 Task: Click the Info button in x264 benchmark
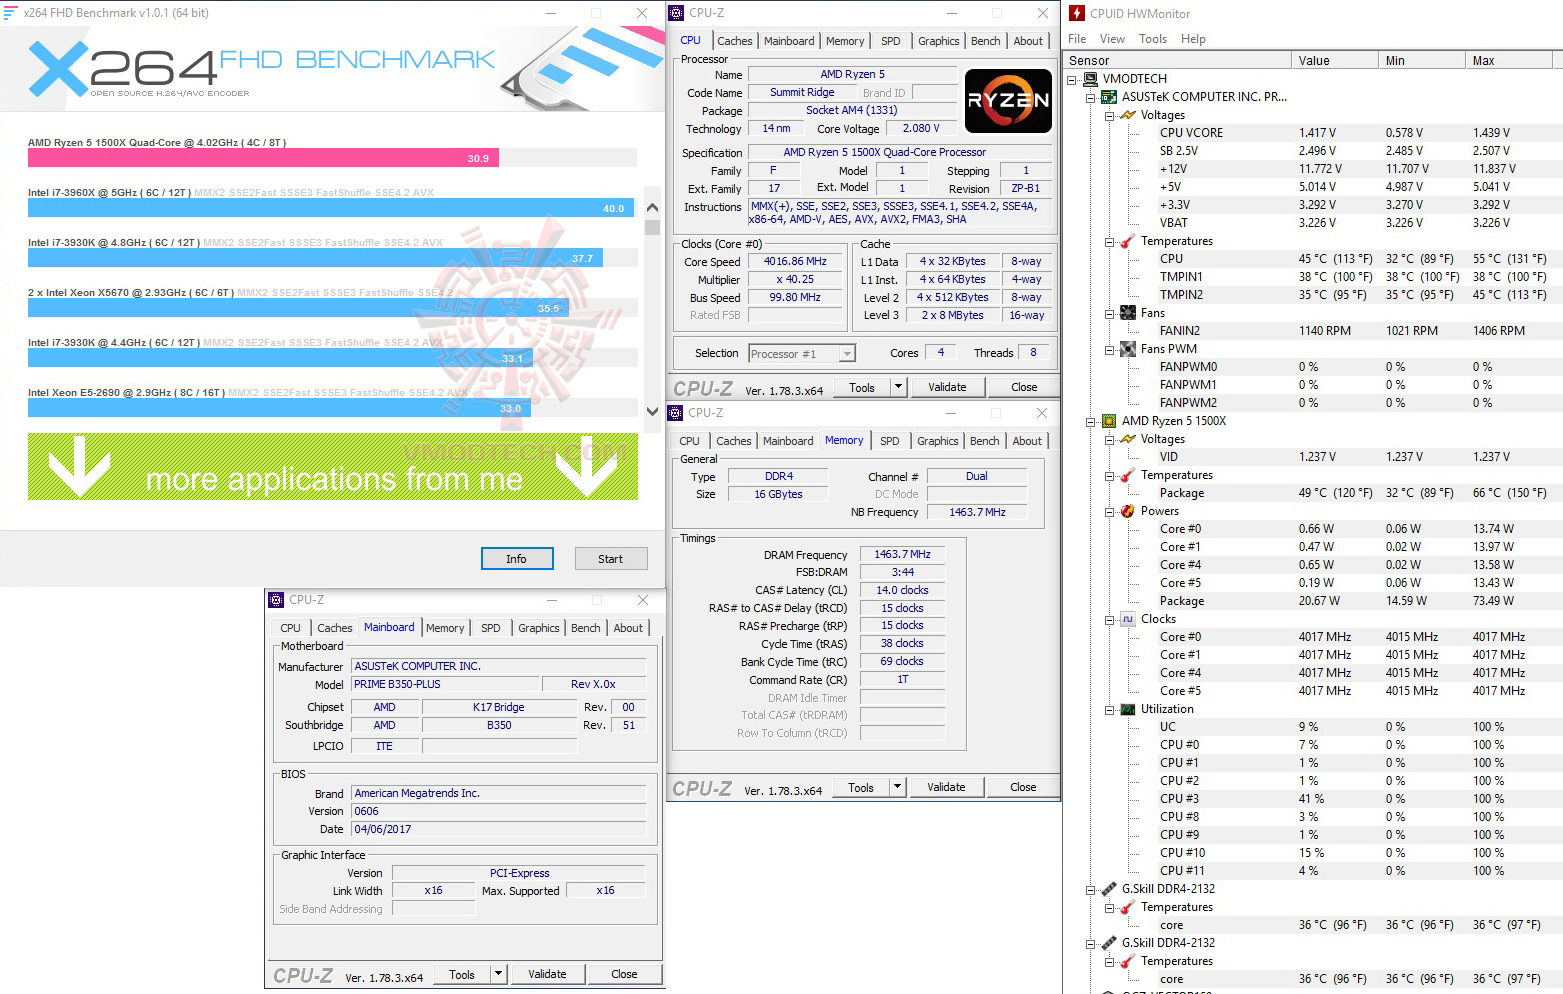(x=516, y=558)
